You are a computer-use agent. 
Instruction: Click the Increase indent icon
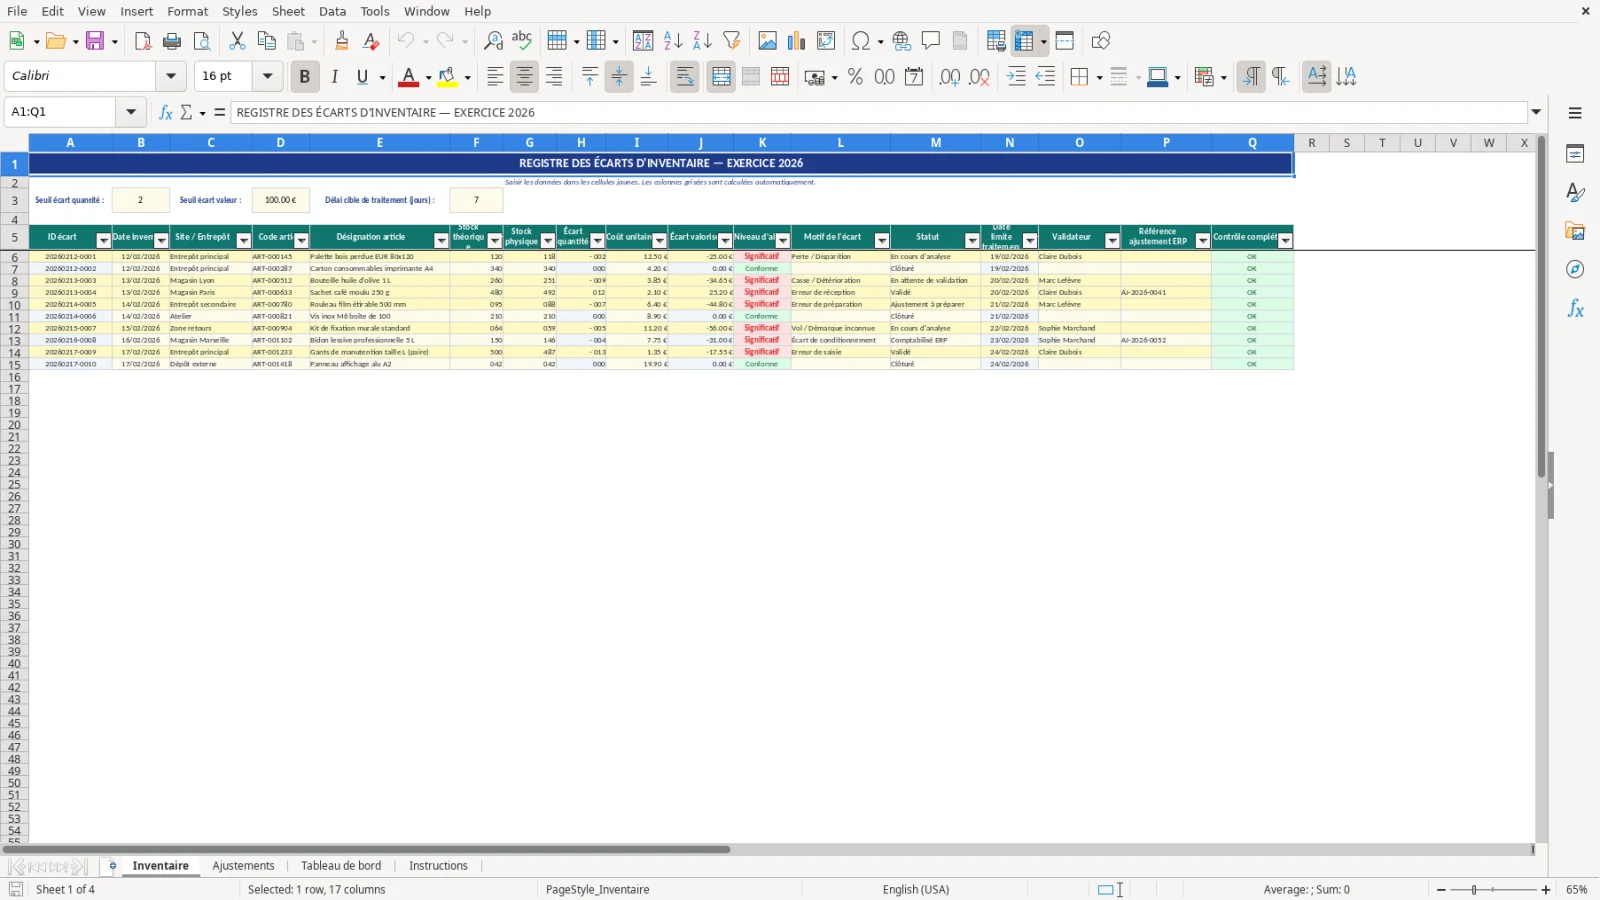click(1016, 77)
